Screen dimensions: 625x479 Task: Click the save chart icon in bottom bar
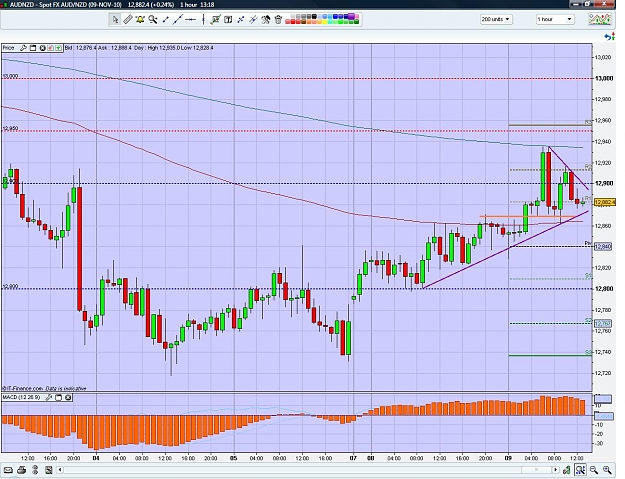click(49, 470)
